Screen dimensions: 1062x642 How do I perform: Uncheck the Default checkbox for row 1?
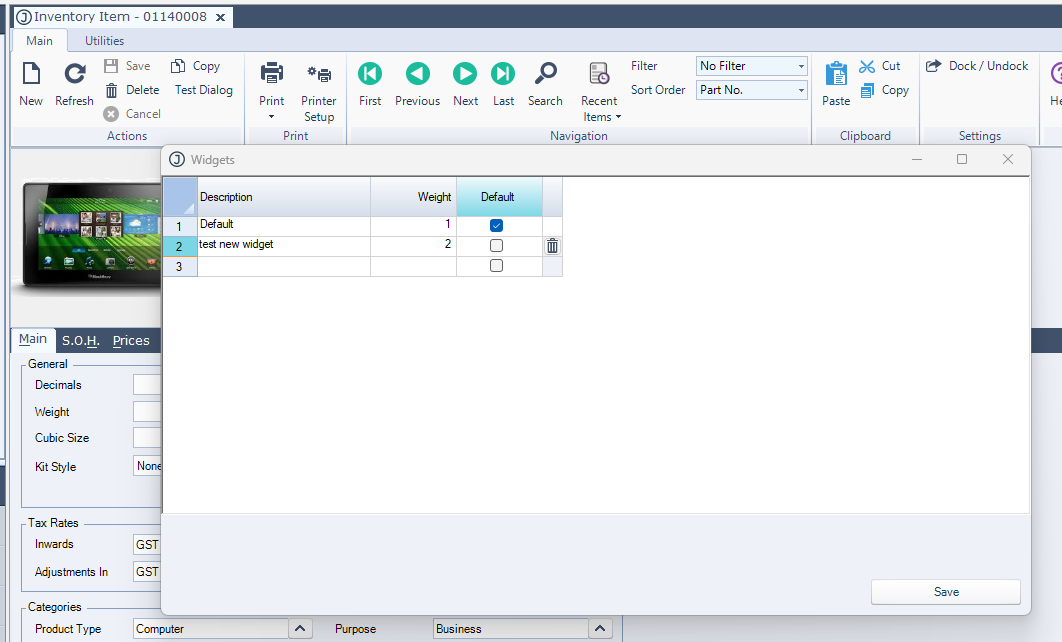pos(497,226)
